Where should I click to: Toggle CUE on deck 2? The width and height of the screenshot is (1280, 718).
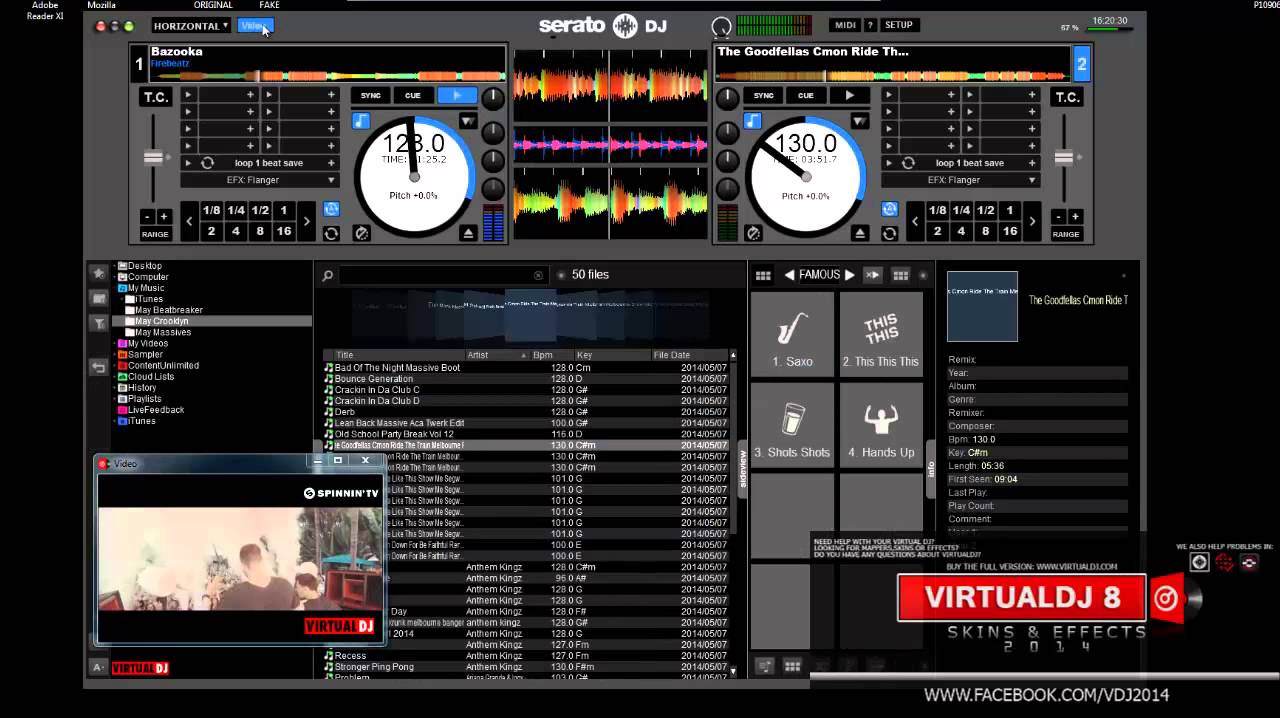[x=806, y=95]
